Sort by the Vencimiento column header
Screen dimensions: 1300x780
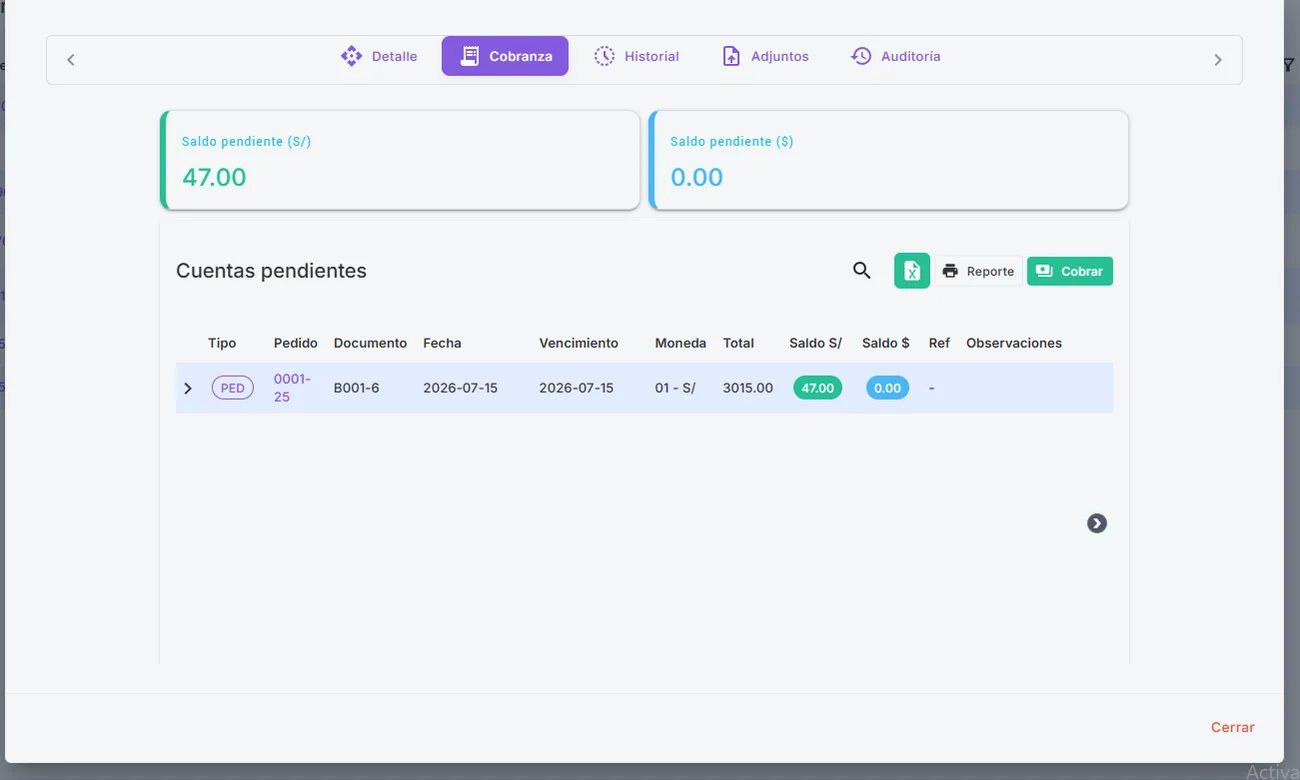click(579, 343)
